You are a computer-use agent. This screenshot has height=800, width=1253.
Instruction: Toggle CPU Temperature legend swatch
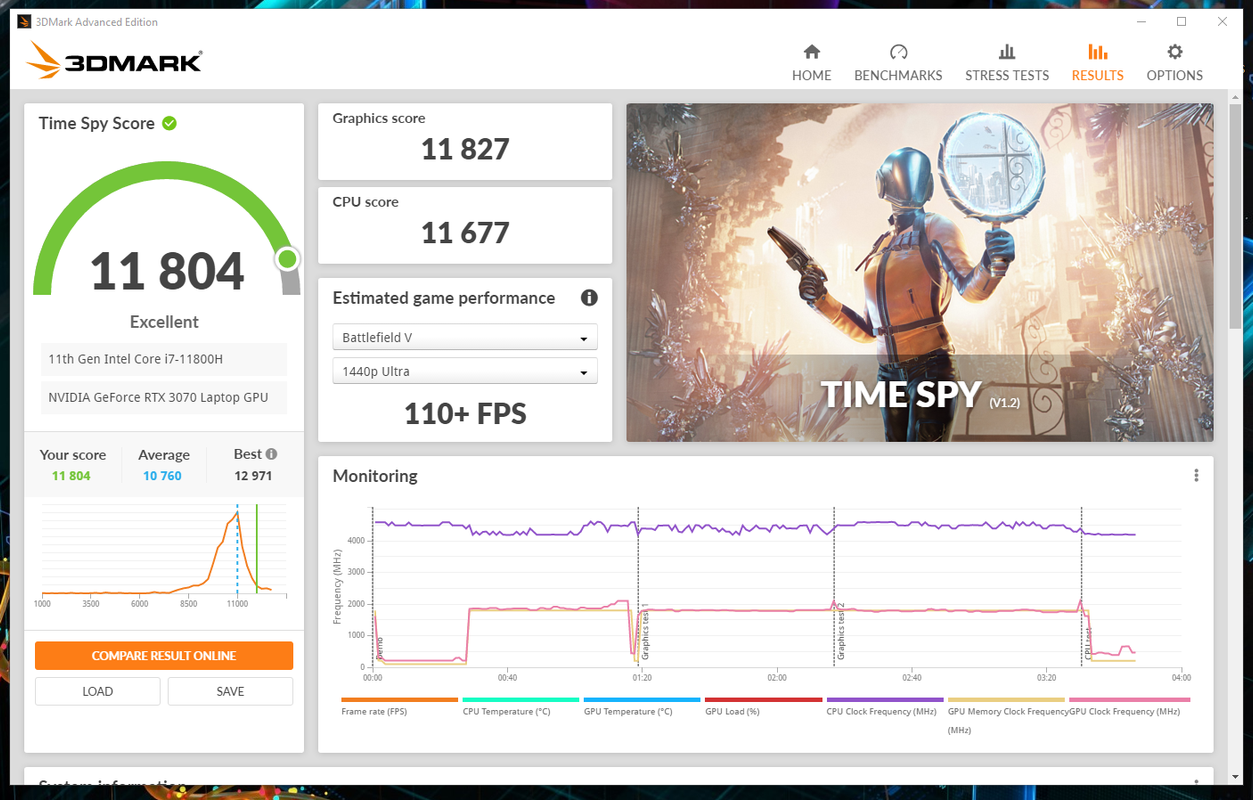(x=521, y=700)
